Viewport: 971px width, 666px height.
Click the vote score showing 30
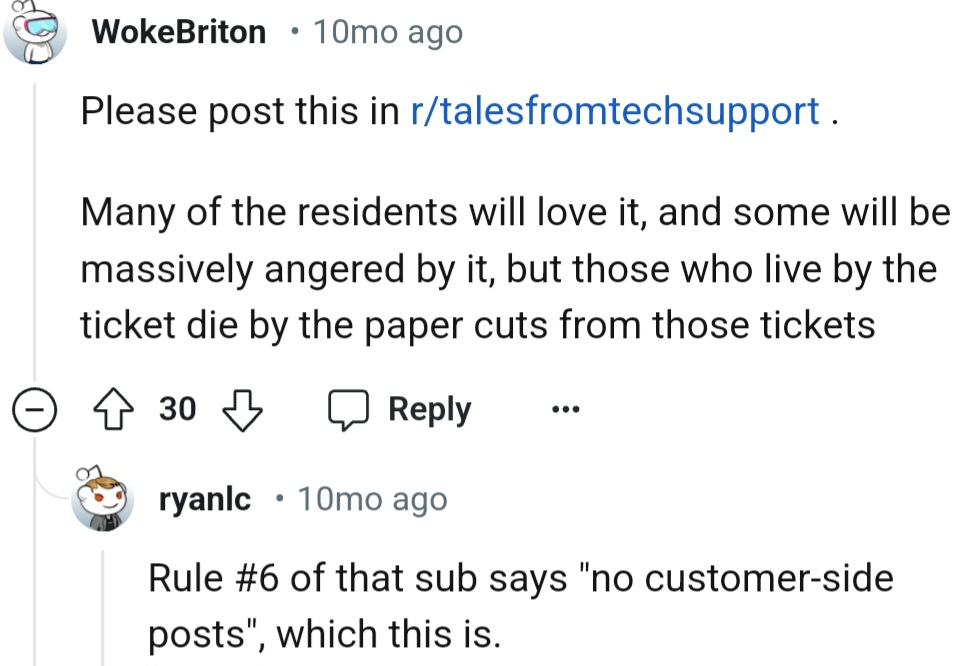(177, 408)
